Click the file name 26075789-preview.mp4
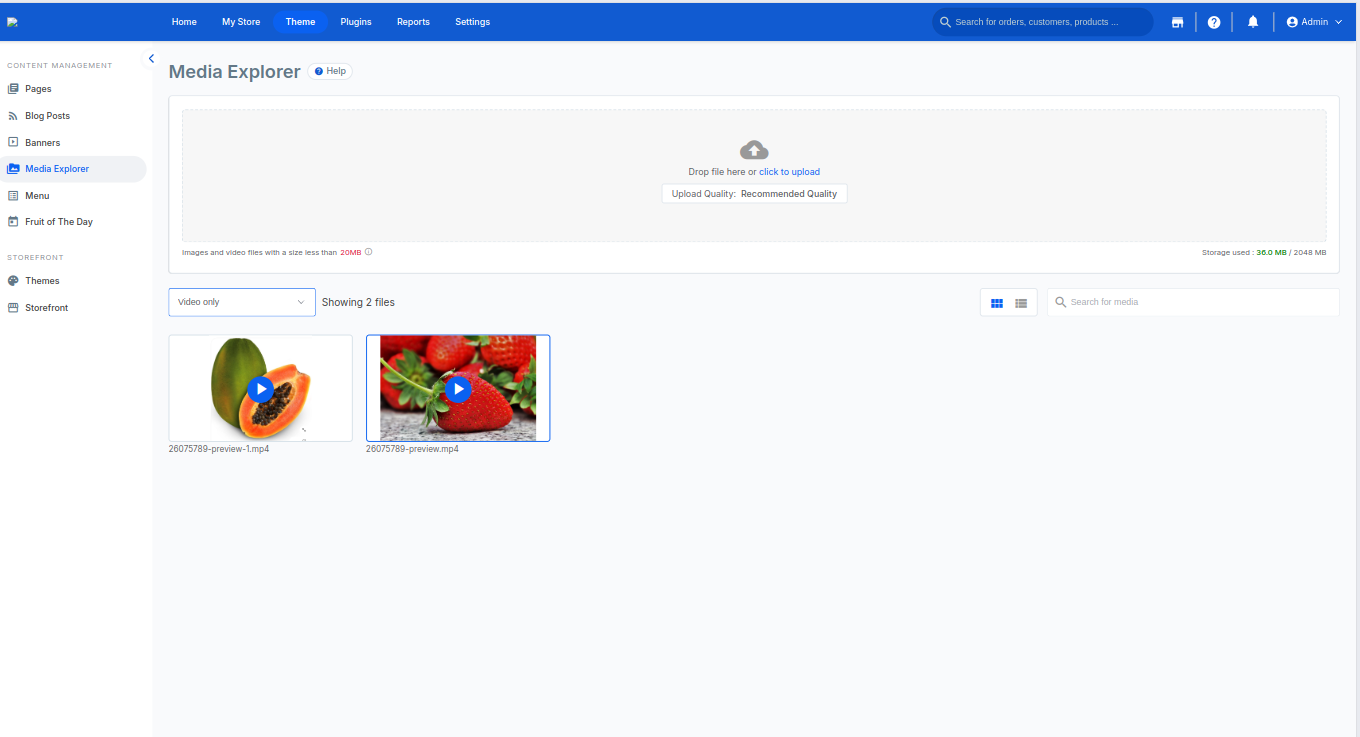1360x737 pixels. (x=412, y=449)
